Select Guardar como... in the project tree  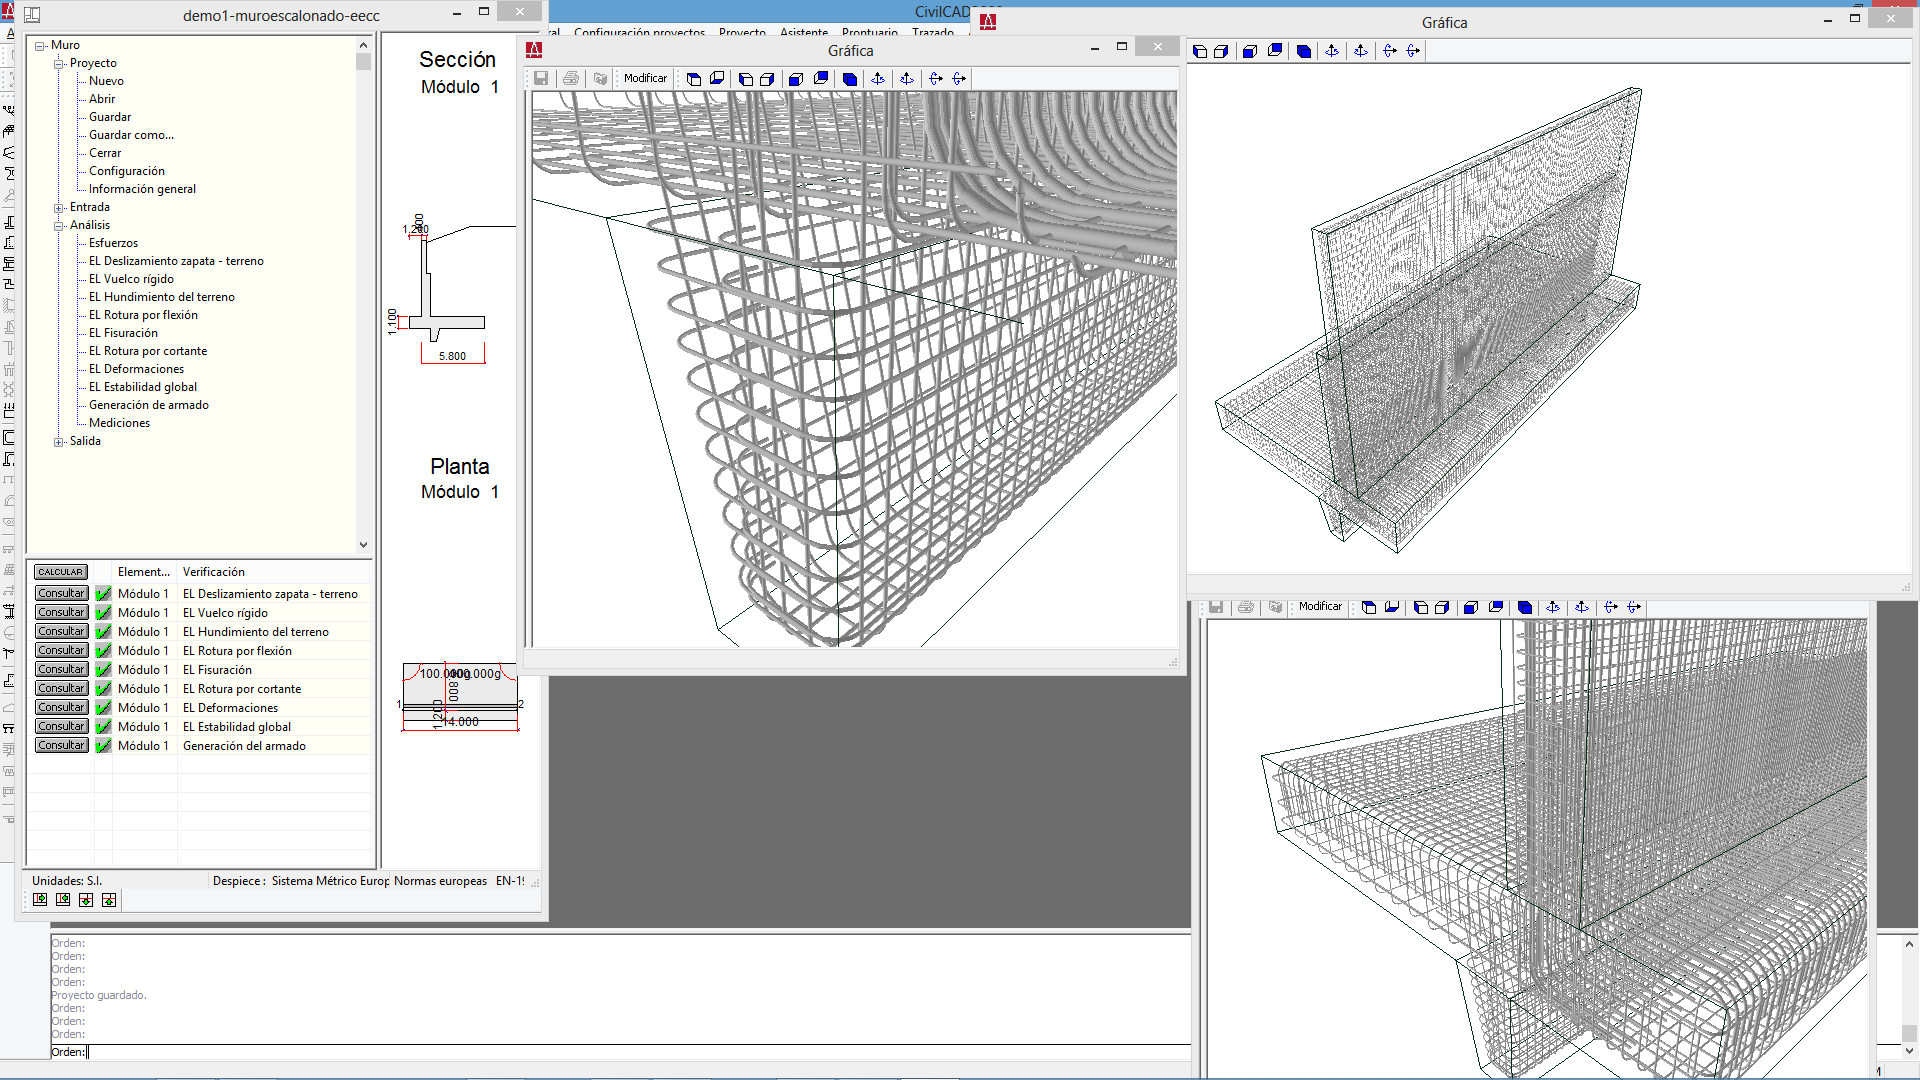pyautogui.click(x=131, y=135)
